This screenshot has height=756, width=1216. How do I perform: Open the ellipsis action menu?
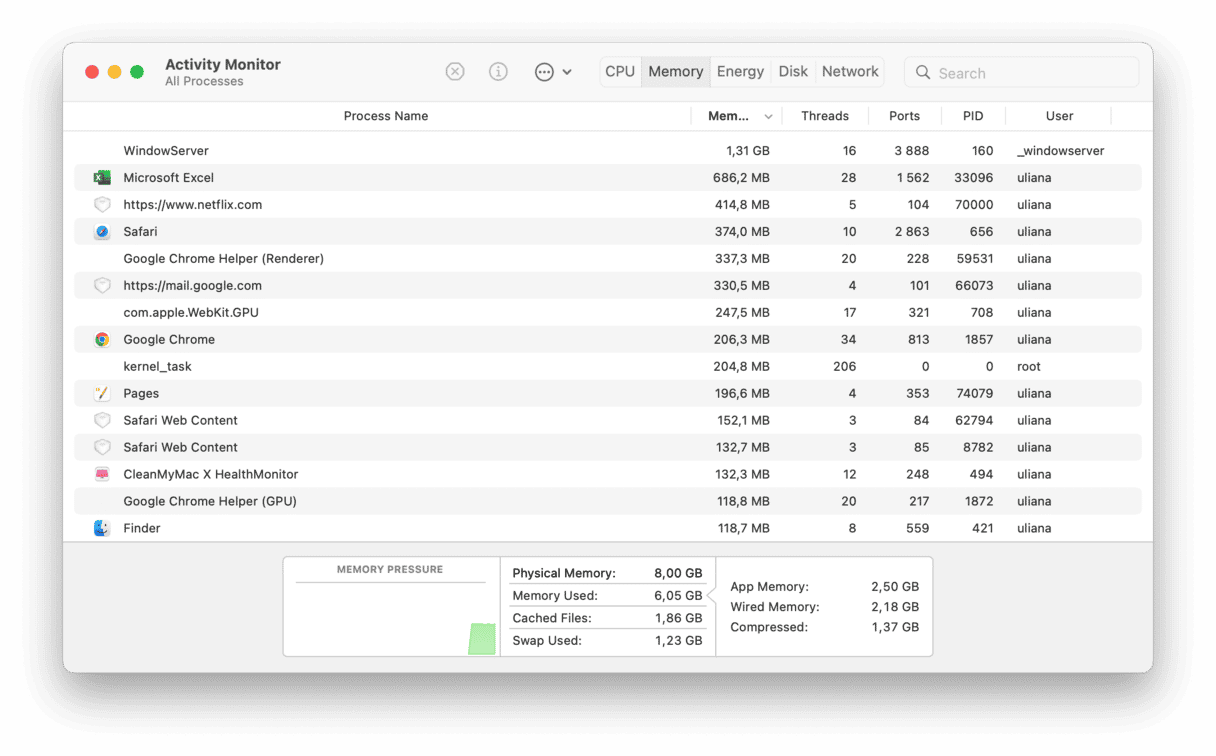[552, 72]
